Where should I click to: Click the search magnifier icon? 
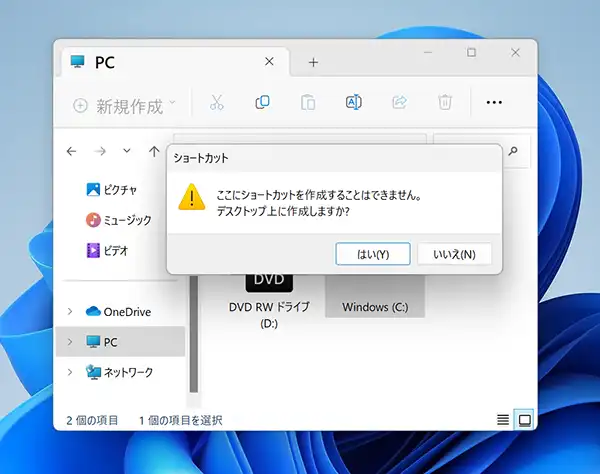coord(513,151)
